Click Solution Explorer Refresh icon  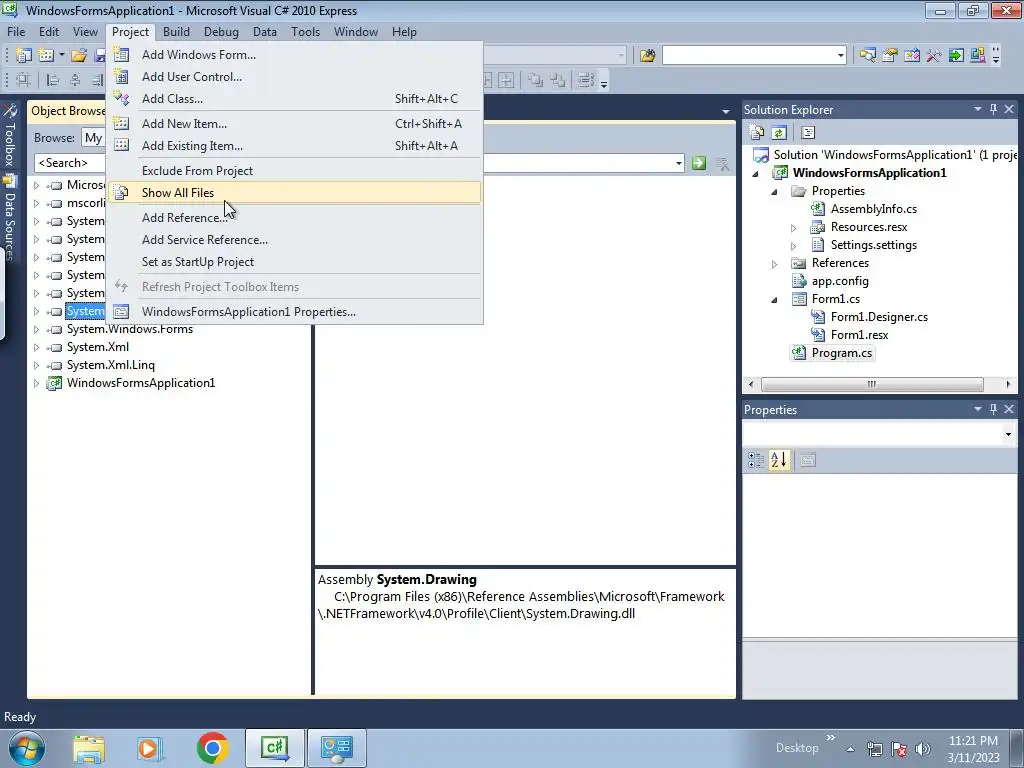pyautogui.click(x=779, y=133)
